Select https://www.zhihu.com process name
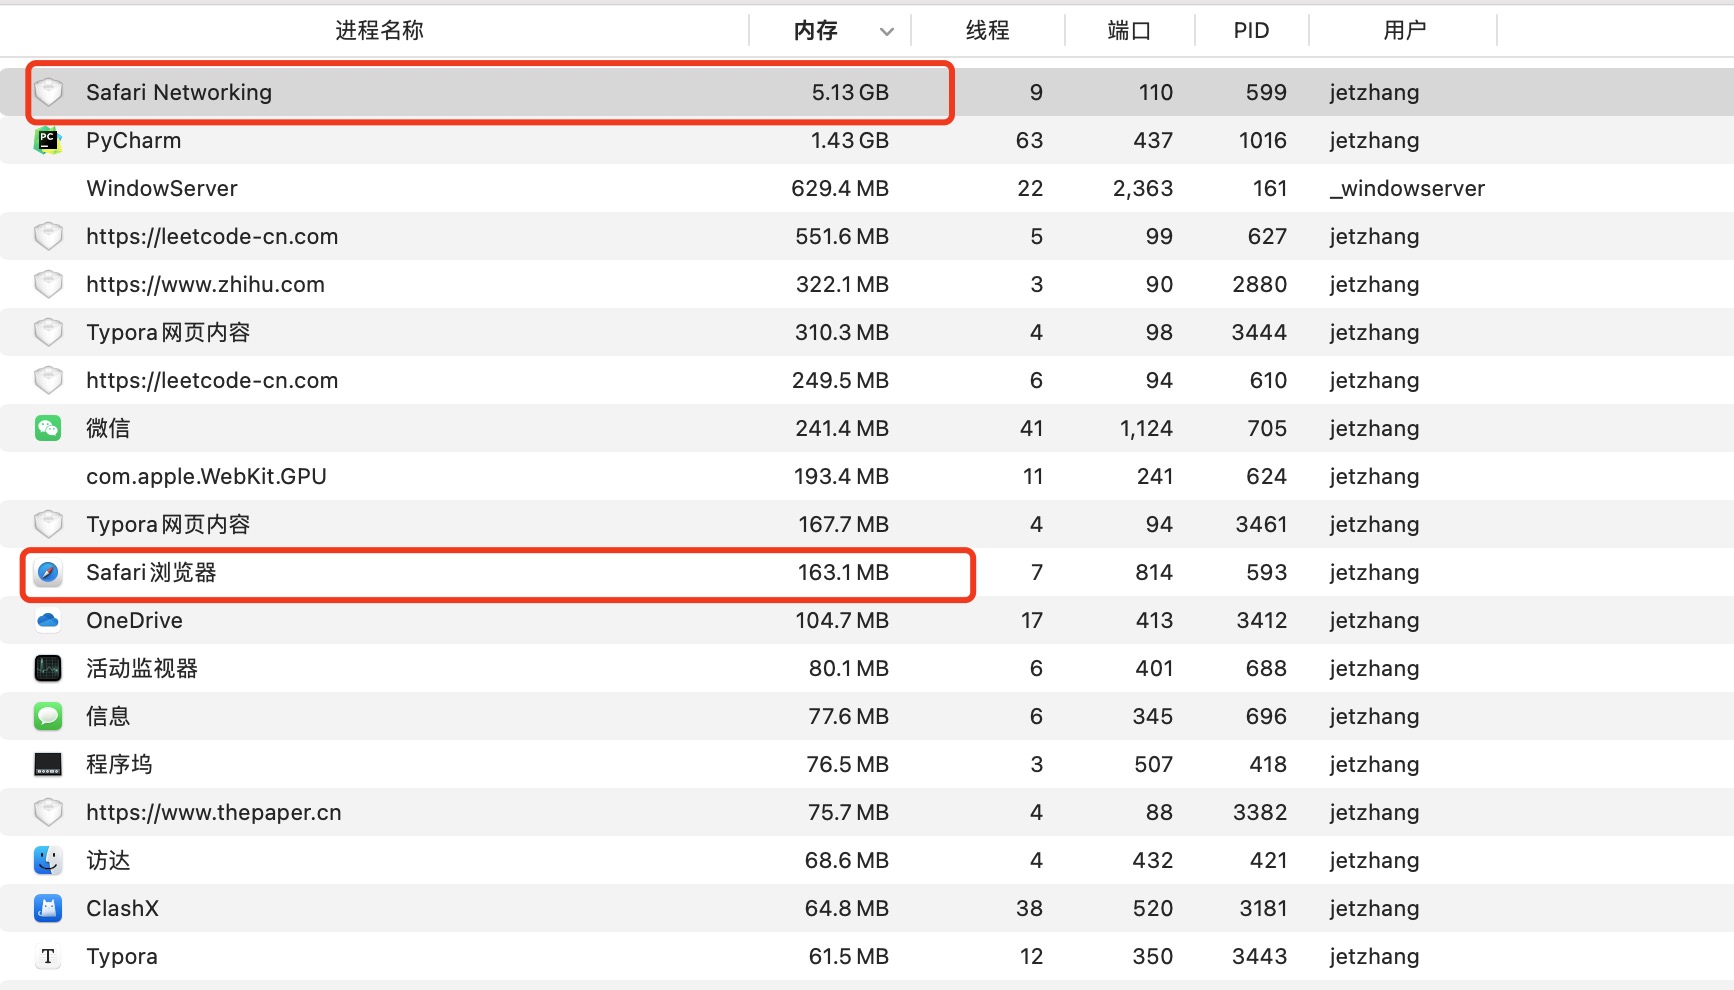Viewport: 1734px width, 990px height. (x=206, y=284)
